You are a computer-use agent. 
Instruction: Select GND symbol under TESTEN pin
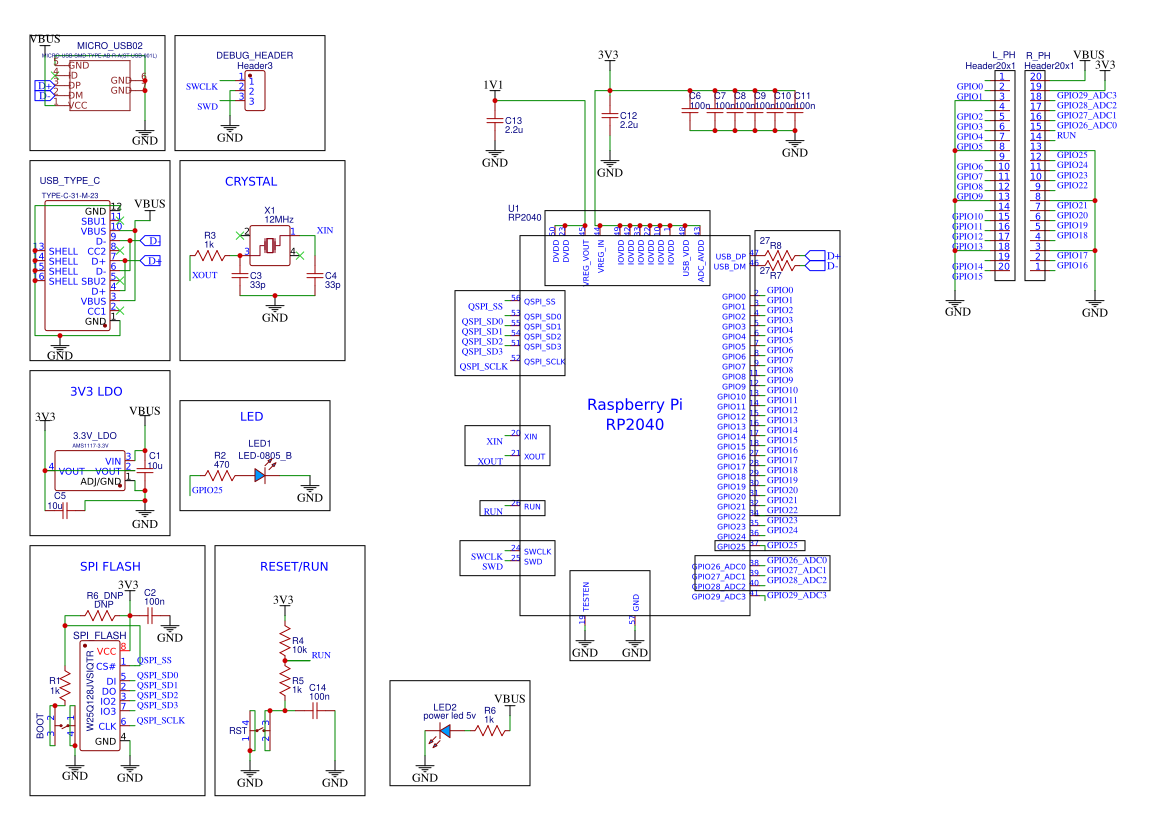[584, 647]
